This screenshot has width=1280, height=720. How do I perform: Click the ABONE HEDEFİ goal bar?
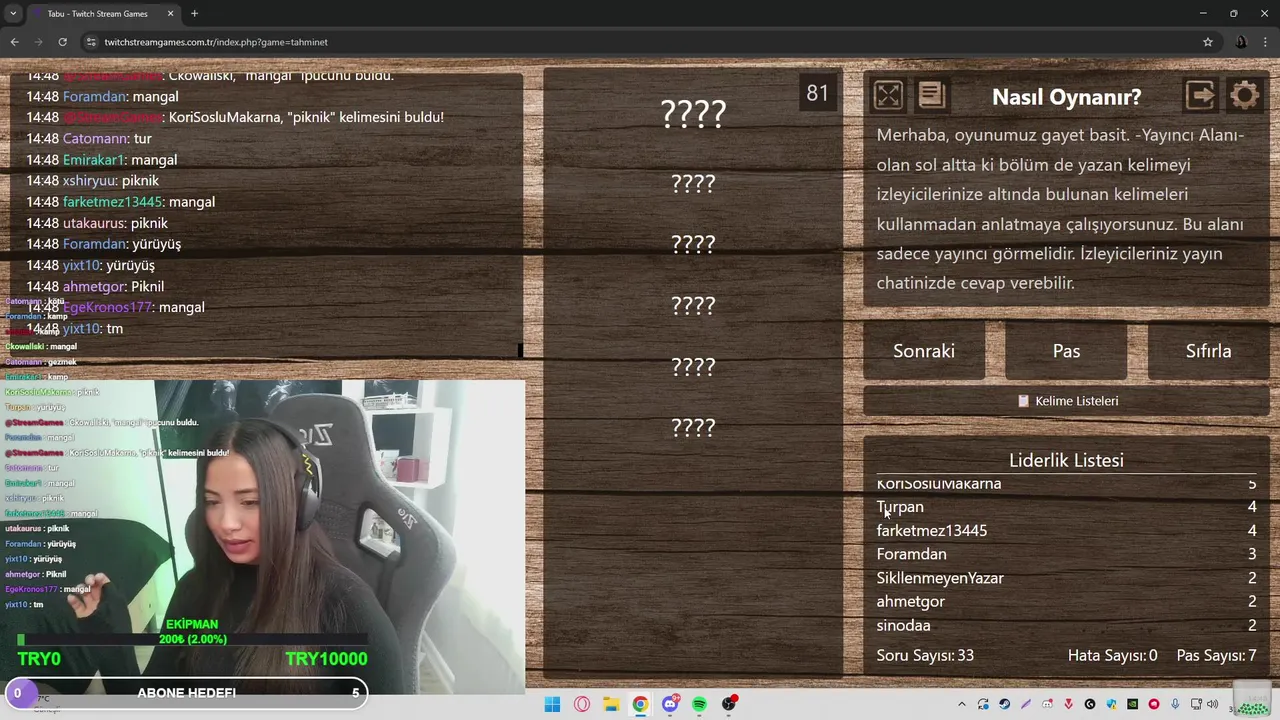[x=186, y=693]
